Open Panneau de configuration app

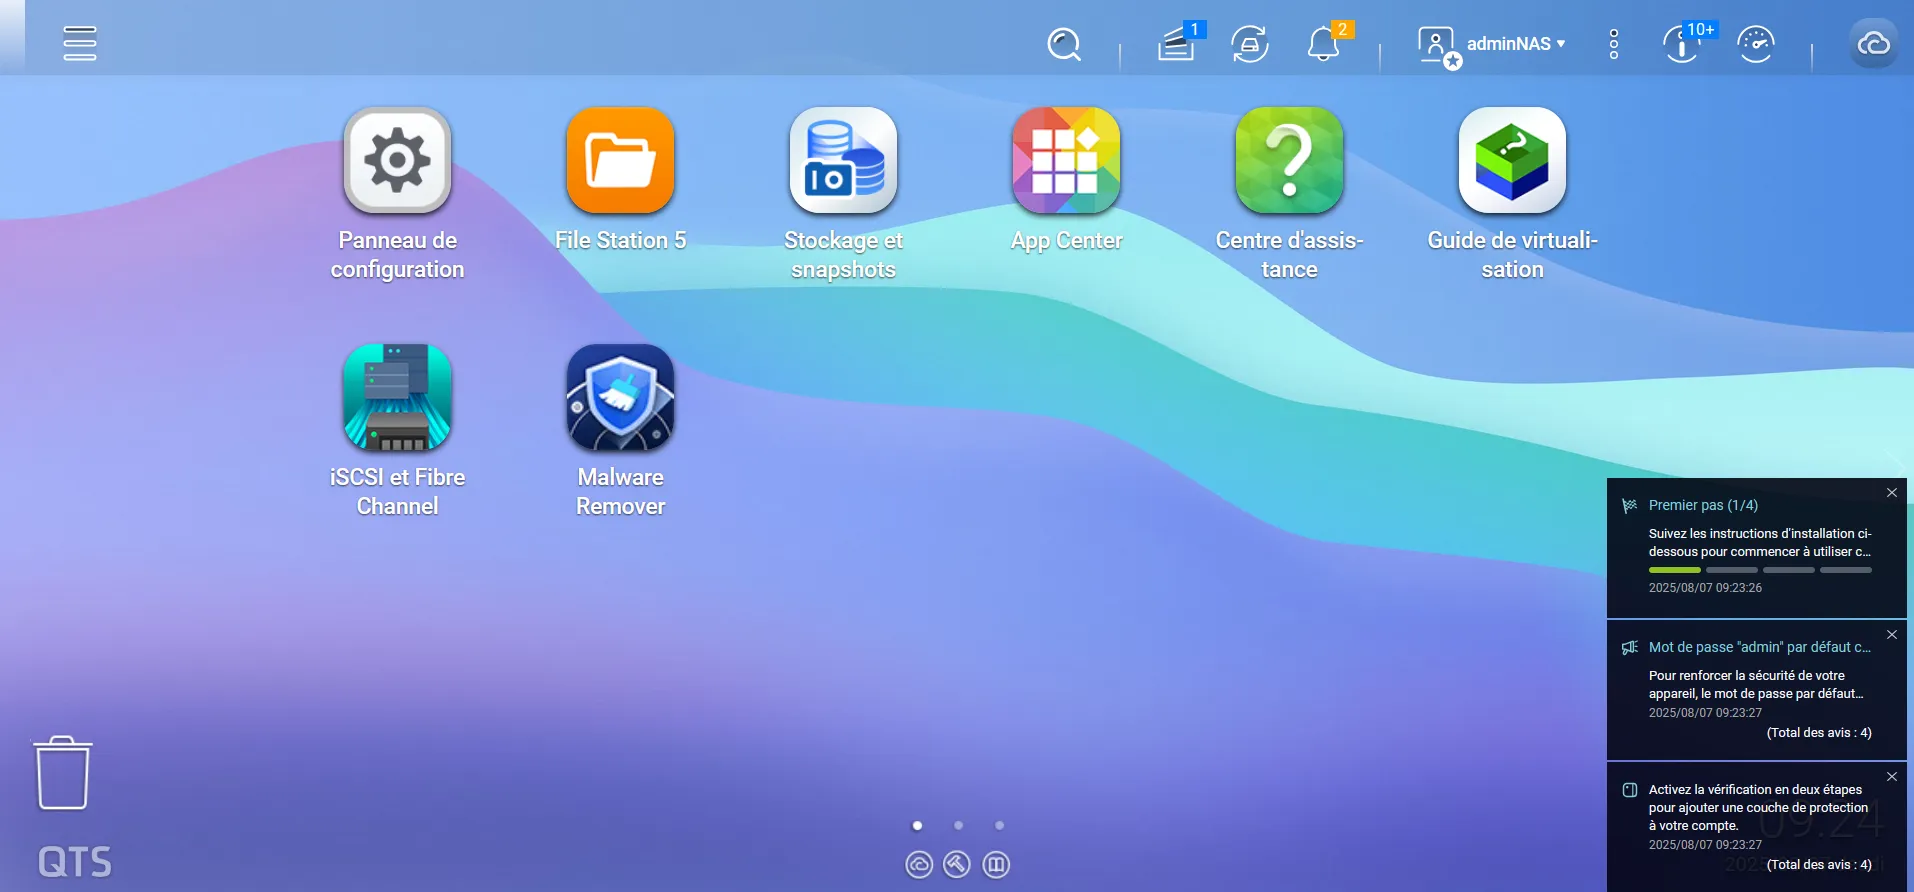click(397, 161)
